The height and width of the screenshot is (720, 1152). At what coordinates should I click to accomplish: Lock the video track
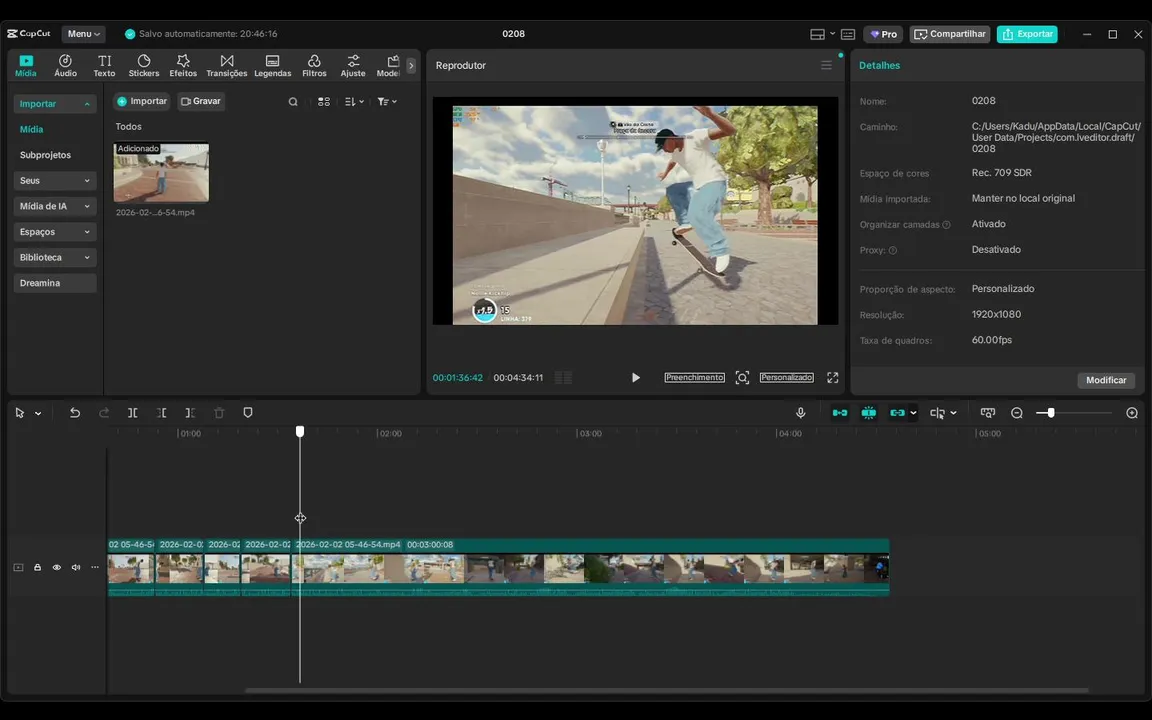click(x=38, y=568)
